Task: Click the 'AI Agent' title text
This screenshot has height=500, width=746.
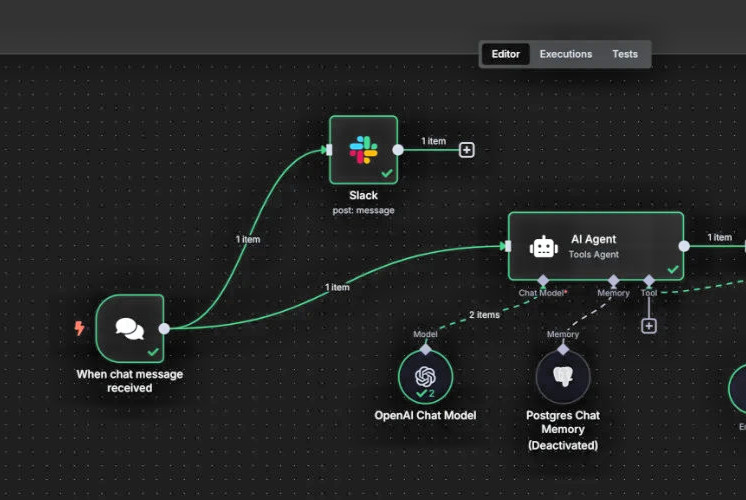Action: [x=594, y=239]
